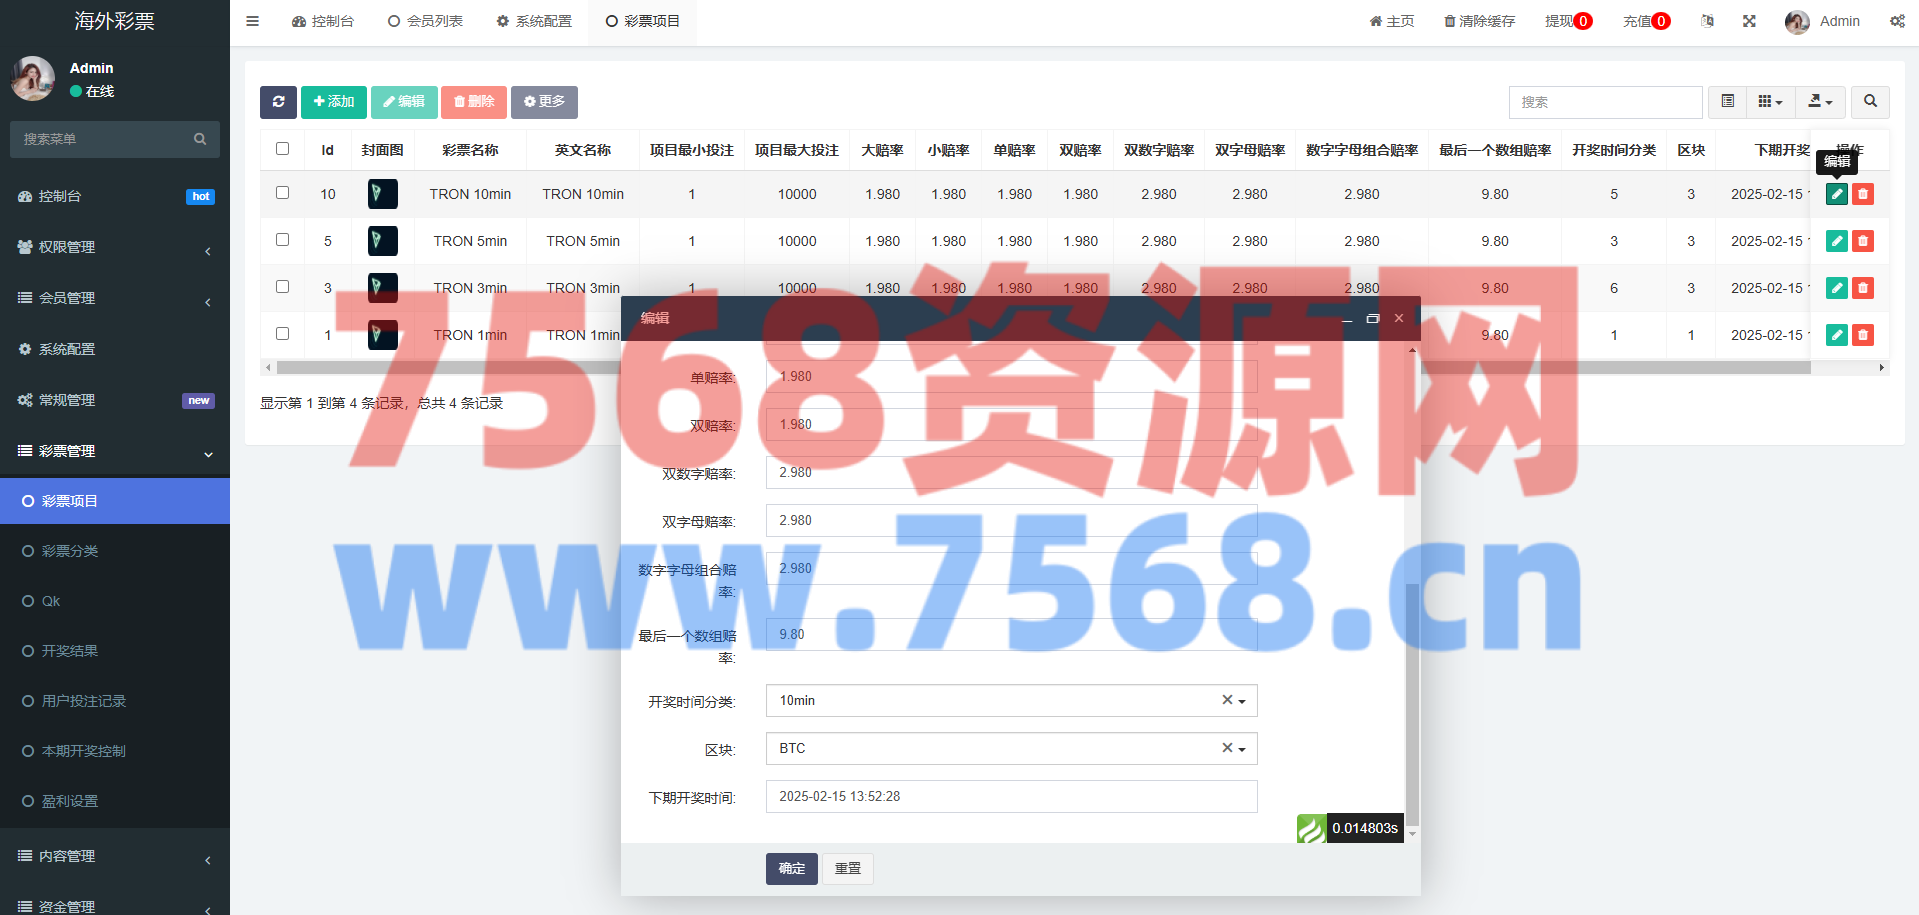This screenshot has width=1919, height=915.
Task: Click the refresh icon button in the toolbar
Action: [278, 102]
